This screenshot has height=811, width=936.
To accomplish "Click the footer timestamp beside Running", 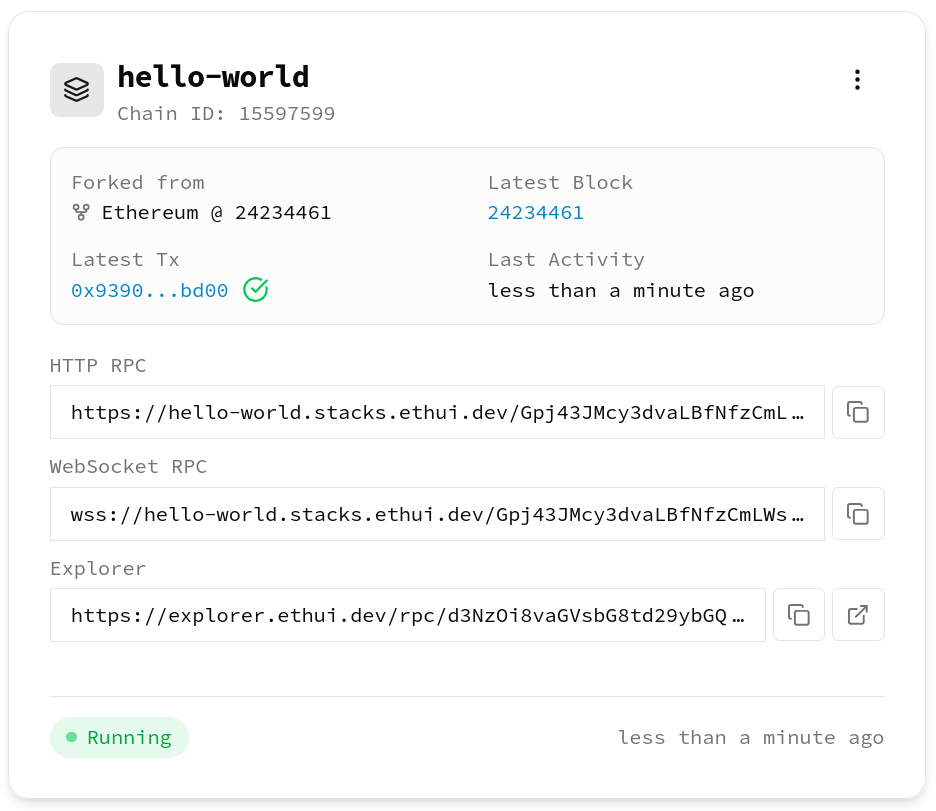I will tap(750, 738).
